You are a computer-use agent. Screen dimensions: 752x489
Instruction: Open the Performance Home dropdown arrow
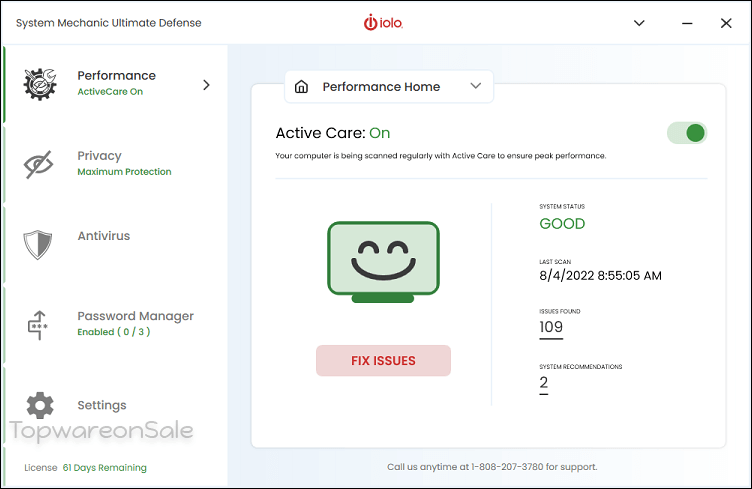[x=475, y=86]
